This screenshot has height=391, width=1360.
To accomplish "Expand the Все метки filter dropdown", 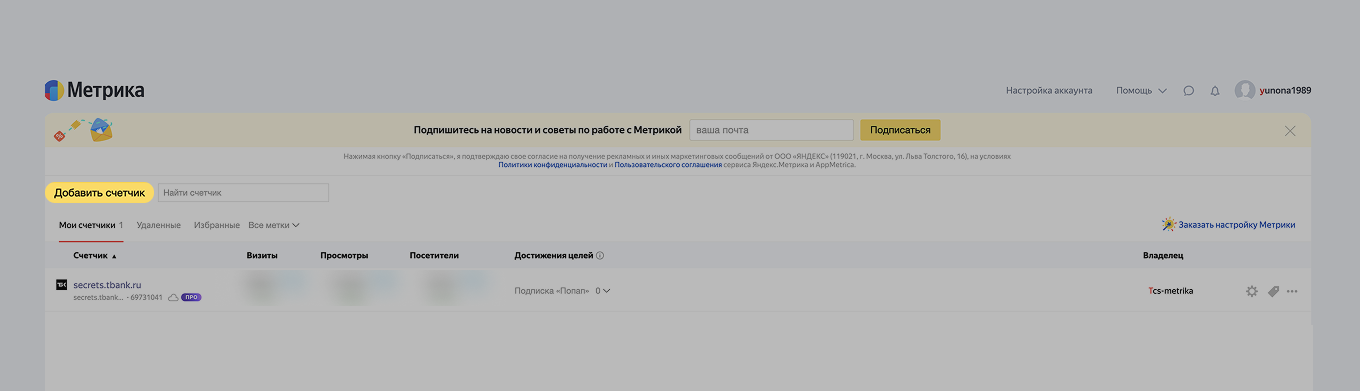I will [x=274, y=225].
